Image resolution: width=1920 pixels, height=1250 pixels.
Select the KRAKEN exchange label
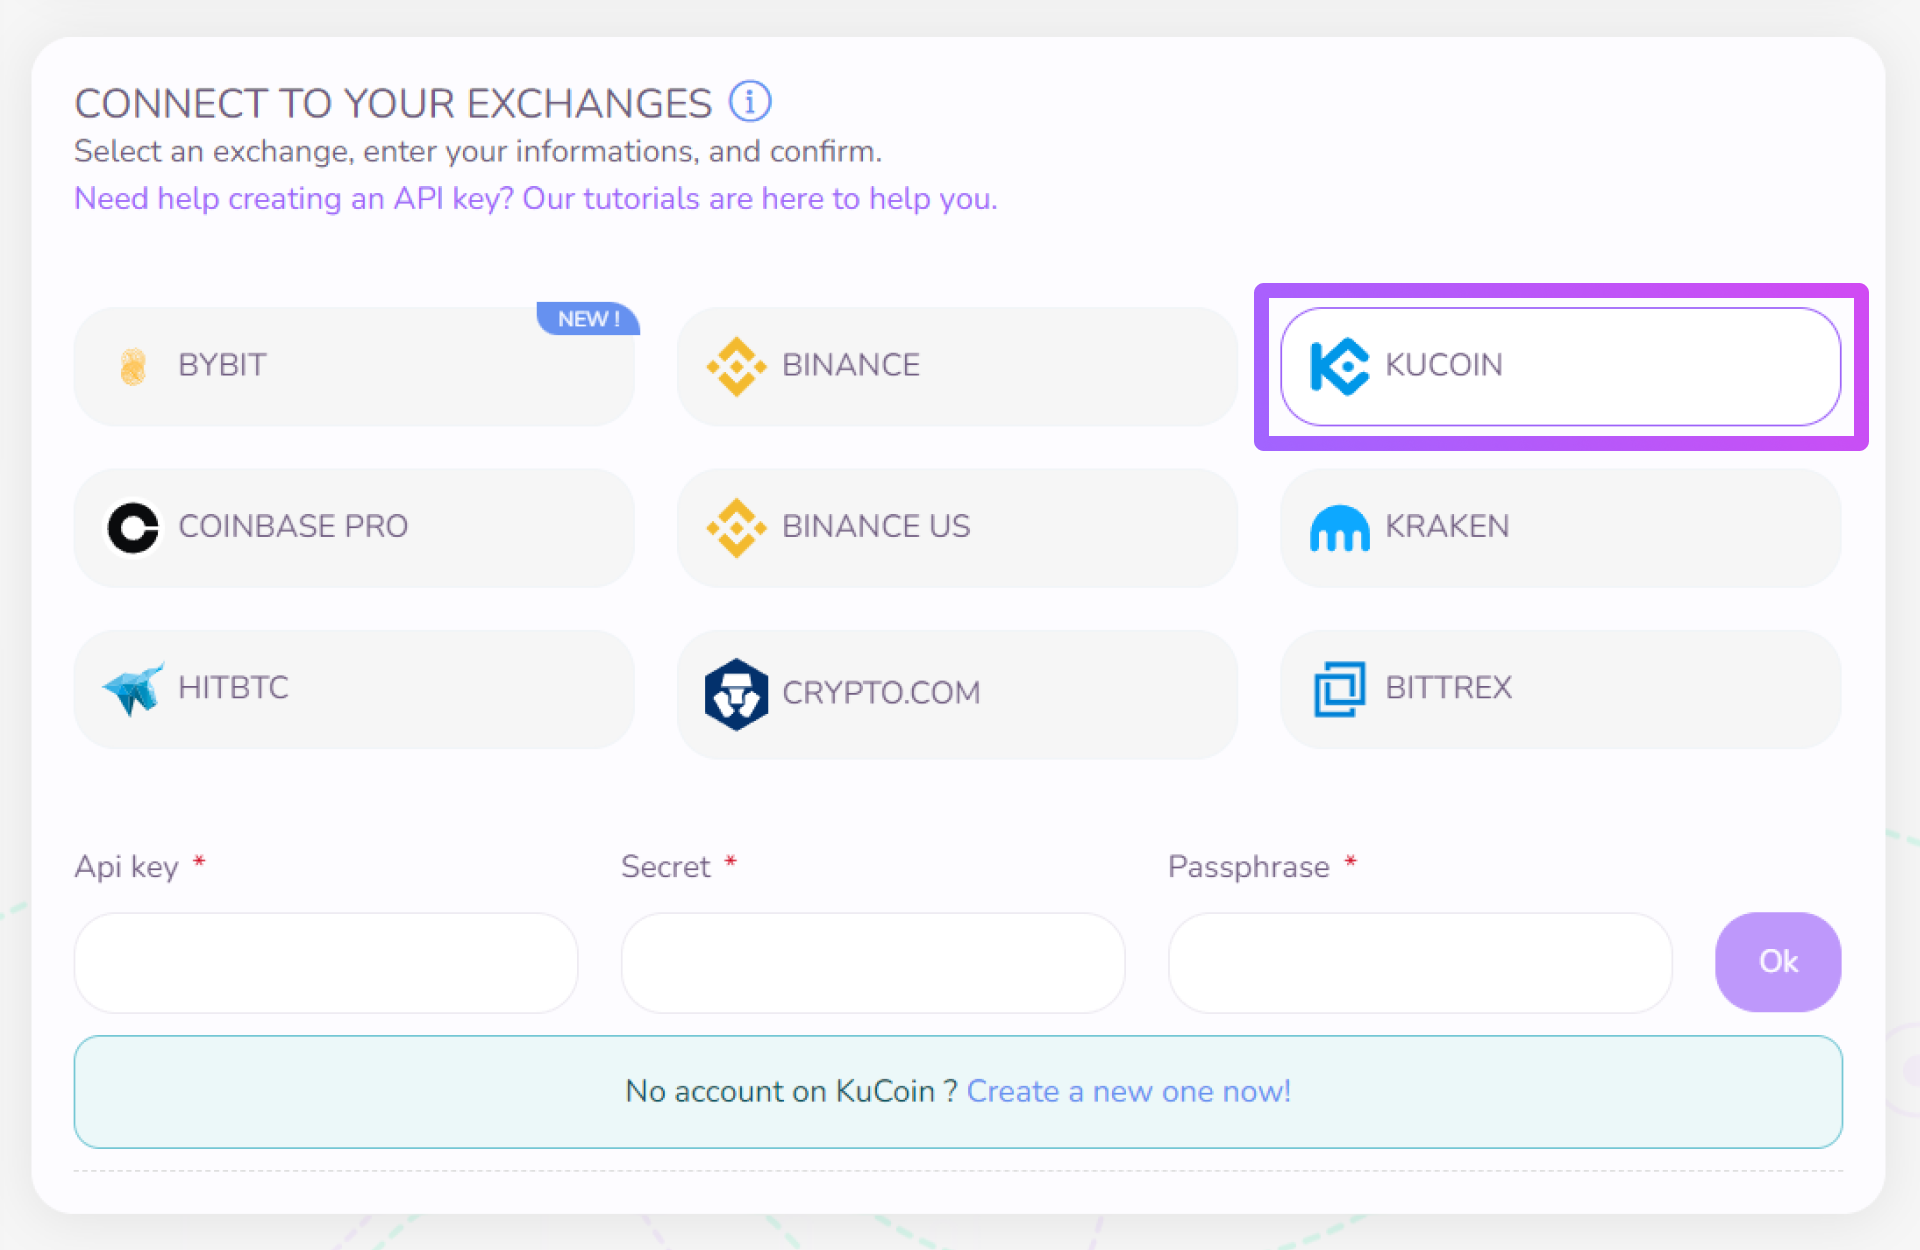[x=1447, y=526]
